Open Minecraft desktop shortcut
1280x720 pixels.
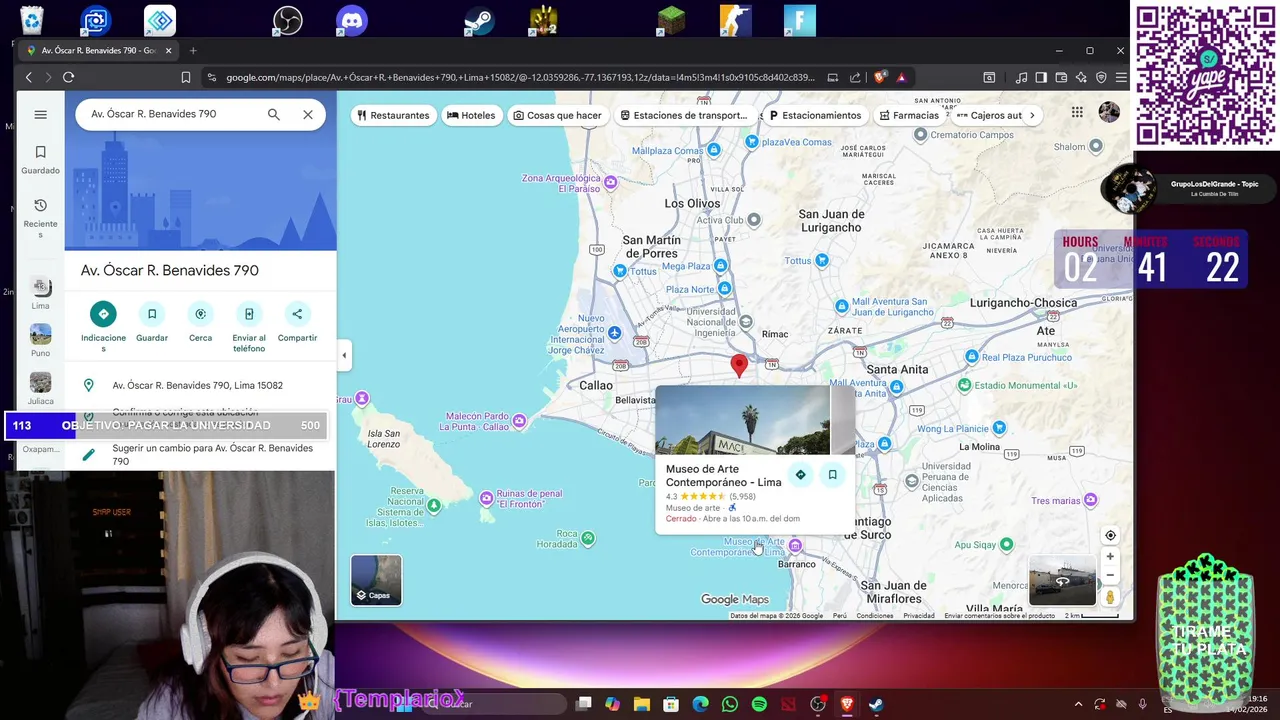672,20
